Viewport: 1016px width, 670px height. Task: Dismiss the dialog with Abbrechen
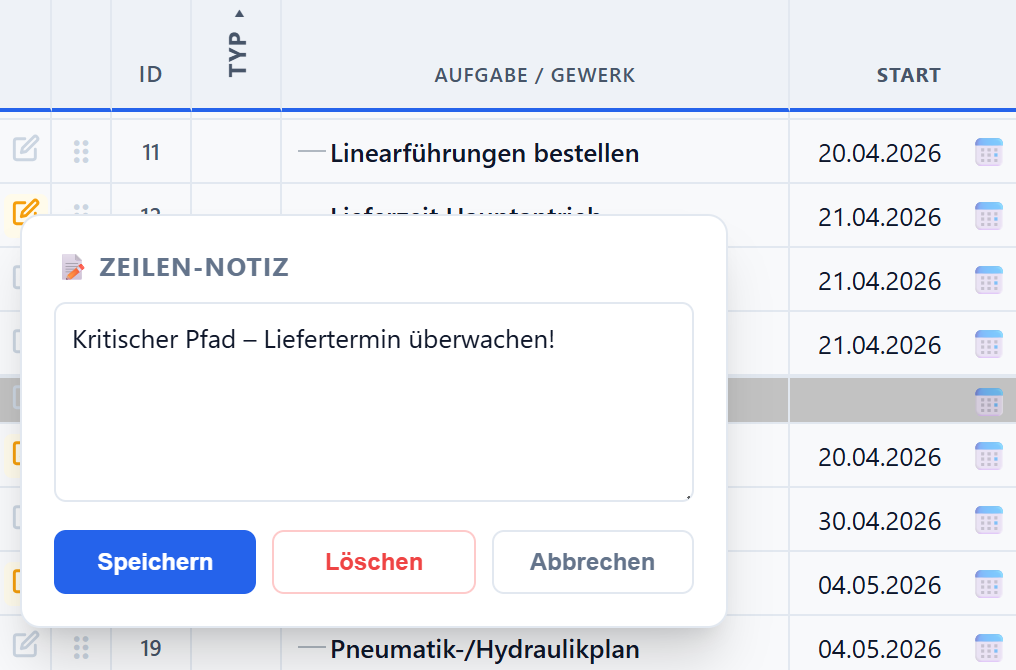coord(592,561)
